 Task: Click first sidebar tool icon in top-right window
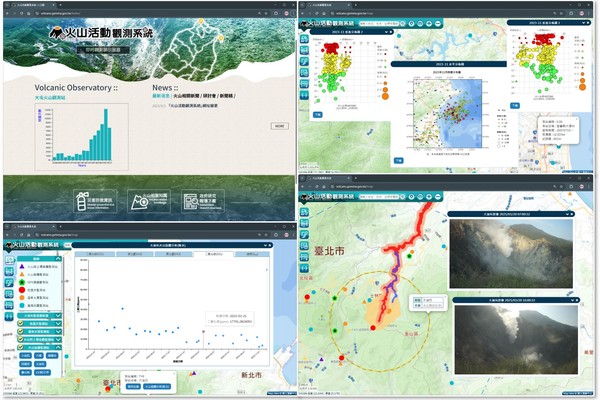[304, 39]
